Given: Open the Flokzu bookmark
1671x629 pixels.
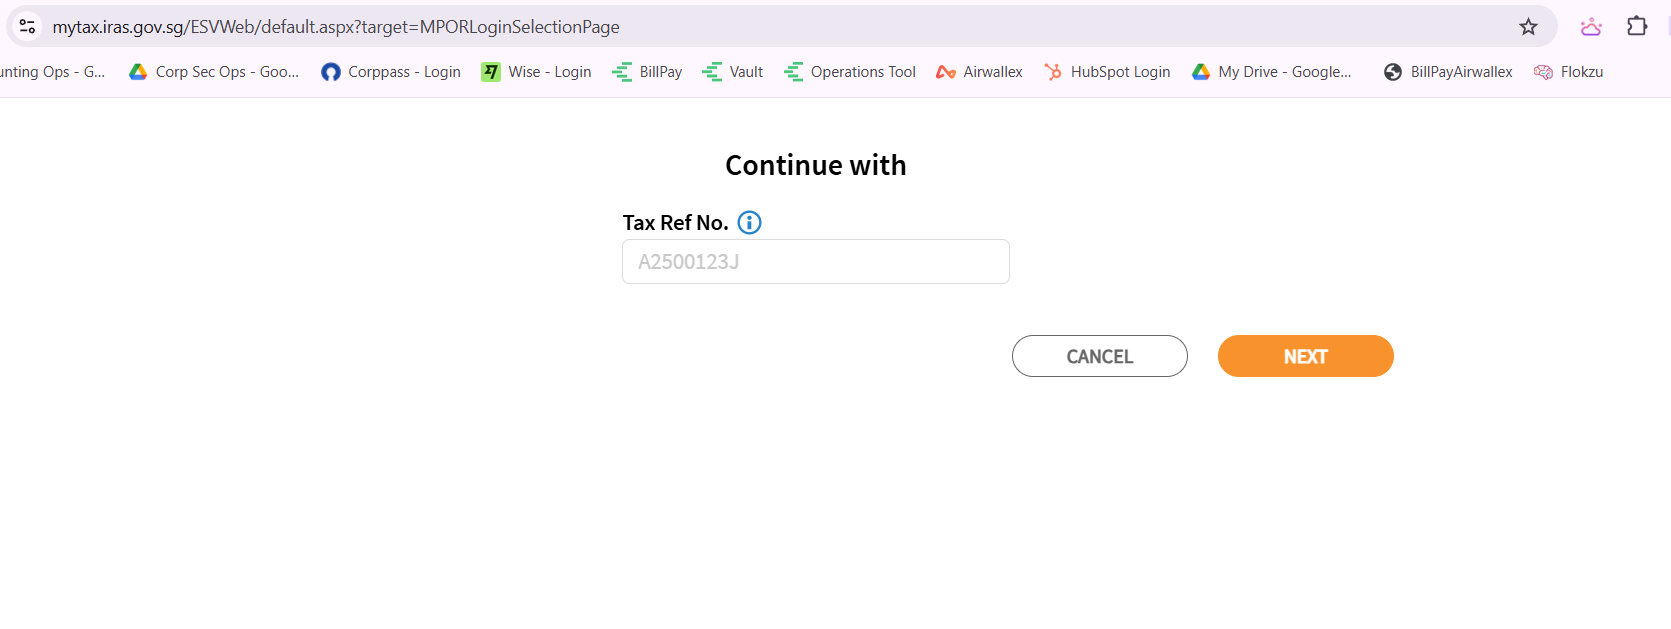Looking at the screenshot, I should 1568,72.
